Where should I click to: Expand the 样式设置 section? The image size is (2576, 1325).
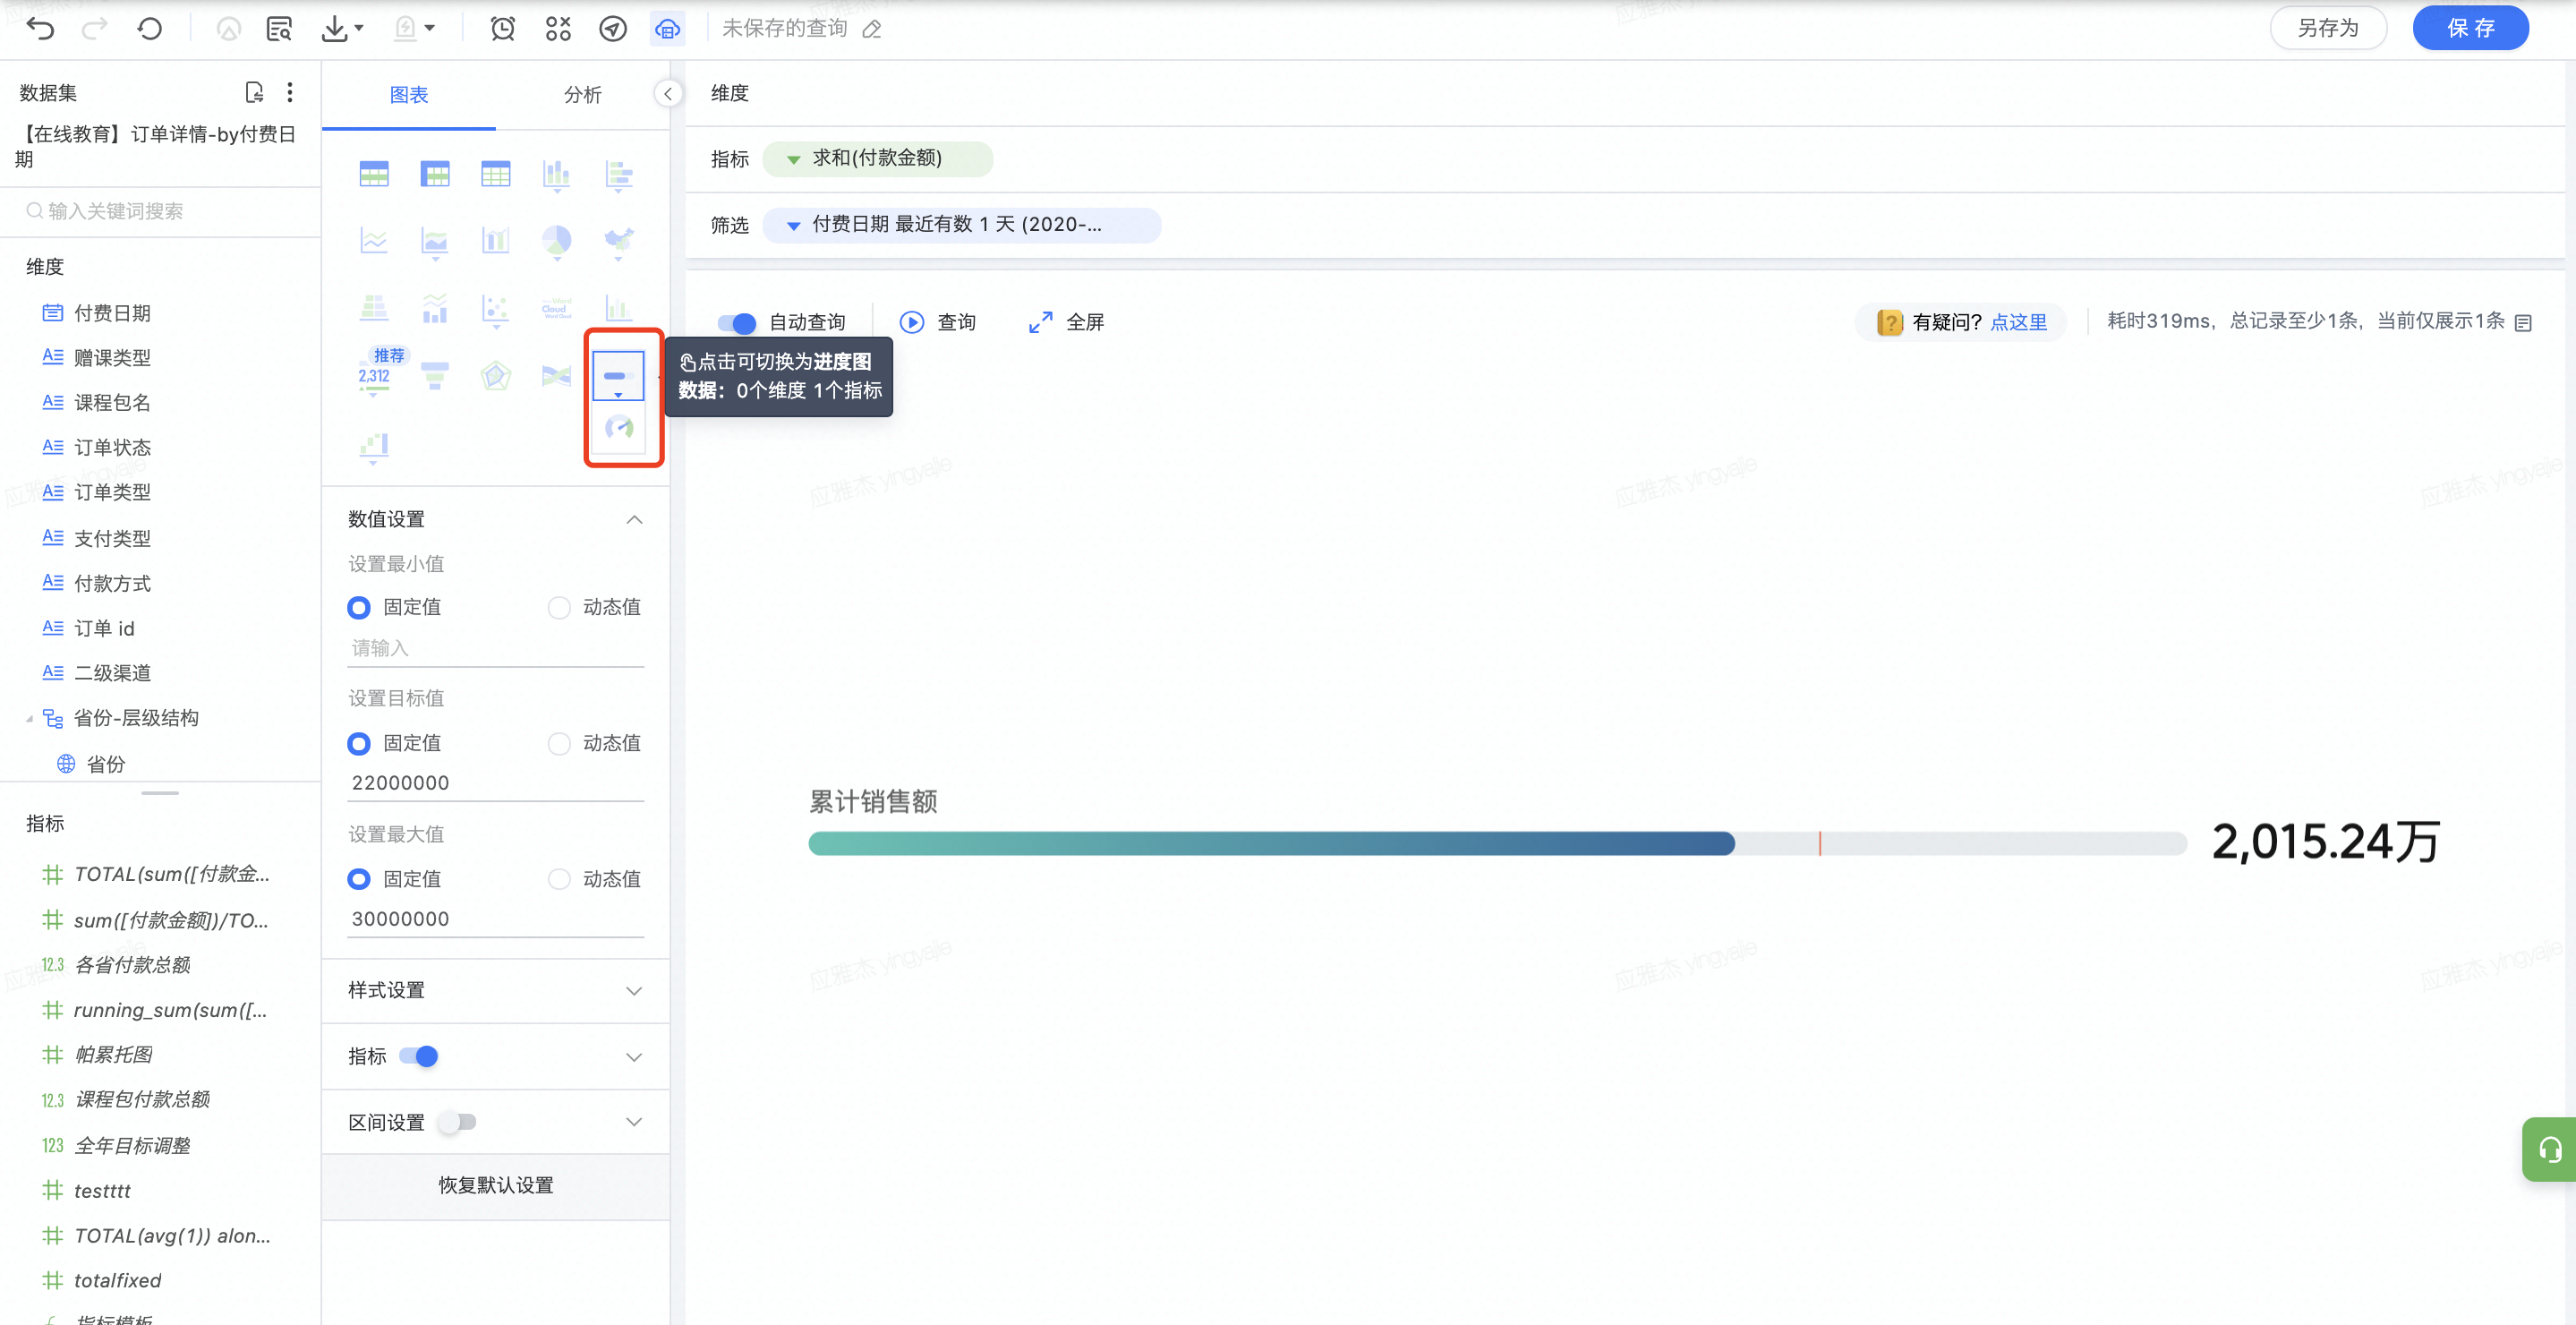coord(634,990)
